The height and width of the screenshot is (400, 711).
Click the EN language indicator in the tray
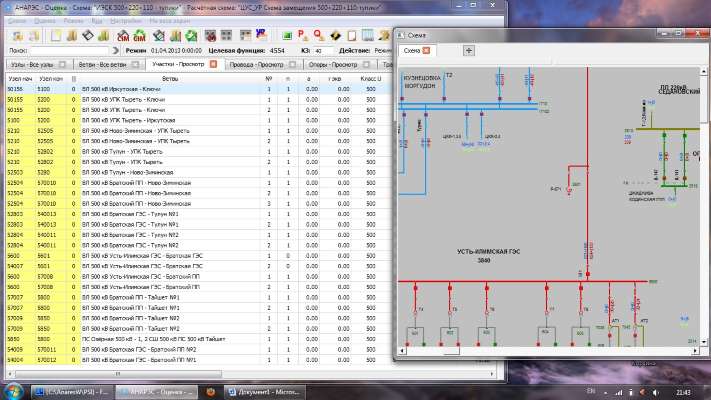click(x=591, y=391)
